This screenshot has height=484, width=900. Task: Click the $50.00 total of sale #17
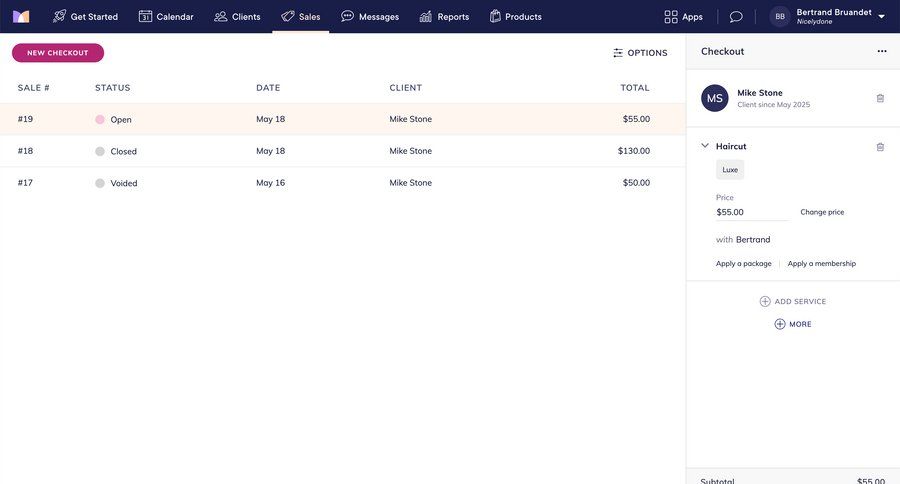point(637,183)
